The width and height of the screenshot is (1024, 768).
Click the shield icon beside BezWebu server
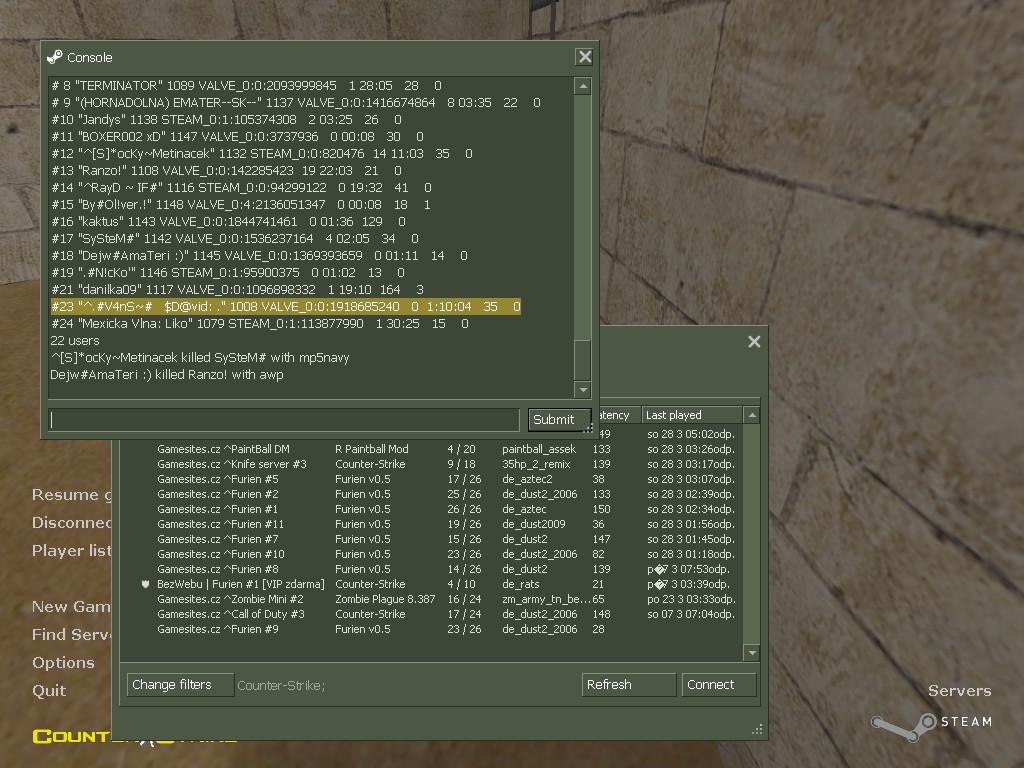[x=146, y=584]
